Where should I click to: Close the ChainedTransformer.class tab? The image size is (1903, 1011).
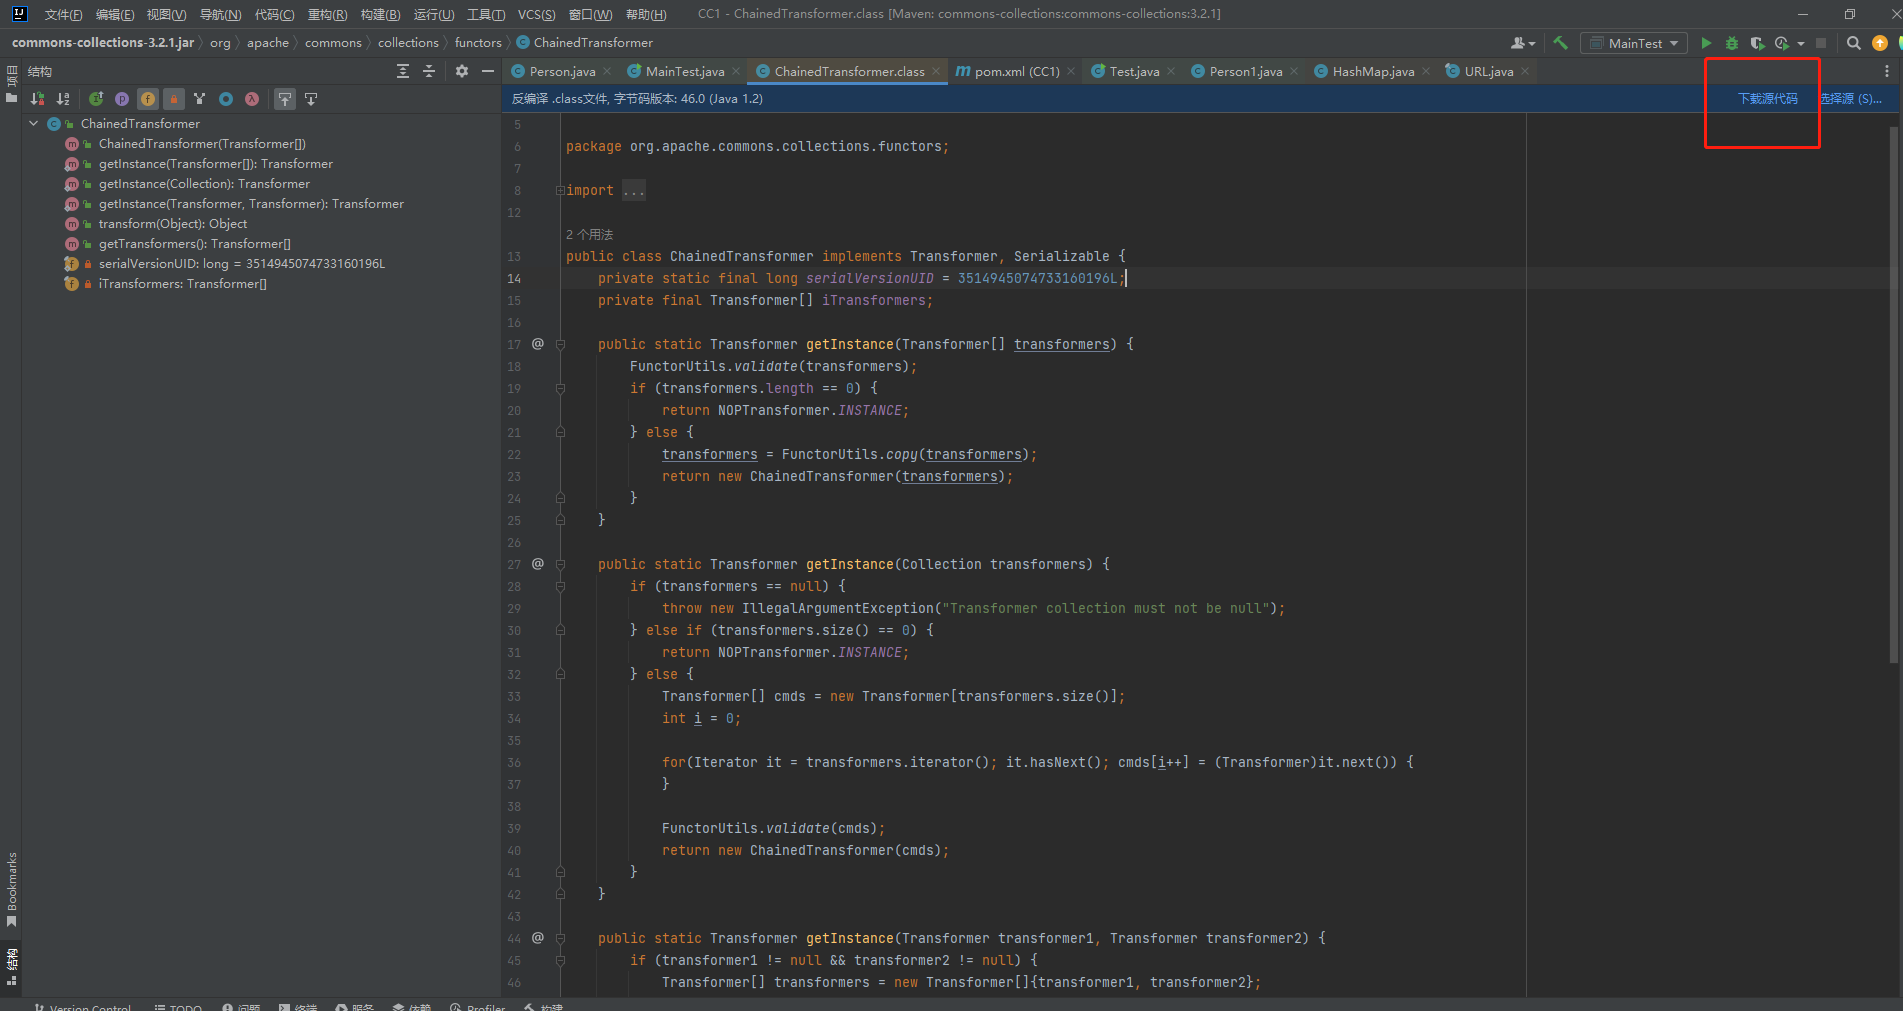pos(936,71)
